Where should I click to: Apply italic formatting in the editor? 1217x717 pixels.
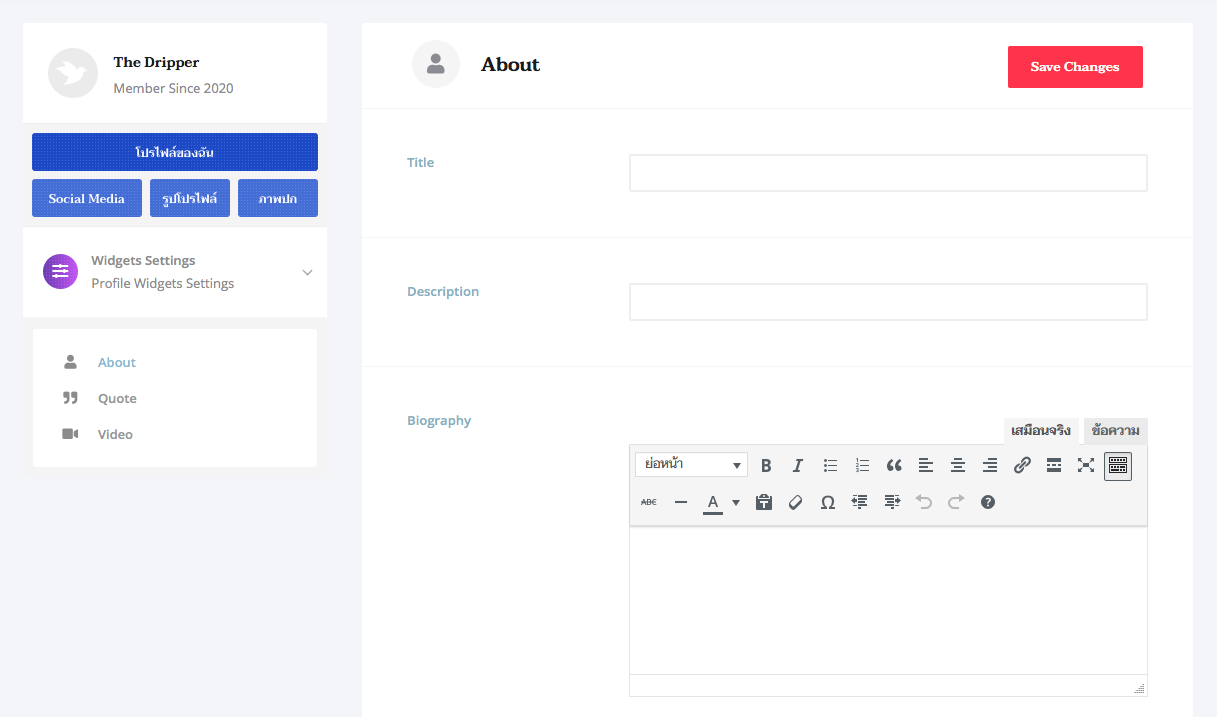click(x=798, y=465)
